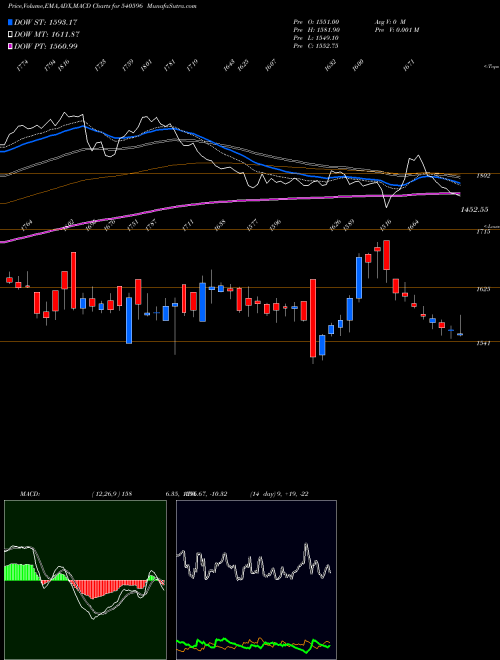Click the 1541 price axis label
This screenshot has width=500, height=660.
[x=483, y=343]
